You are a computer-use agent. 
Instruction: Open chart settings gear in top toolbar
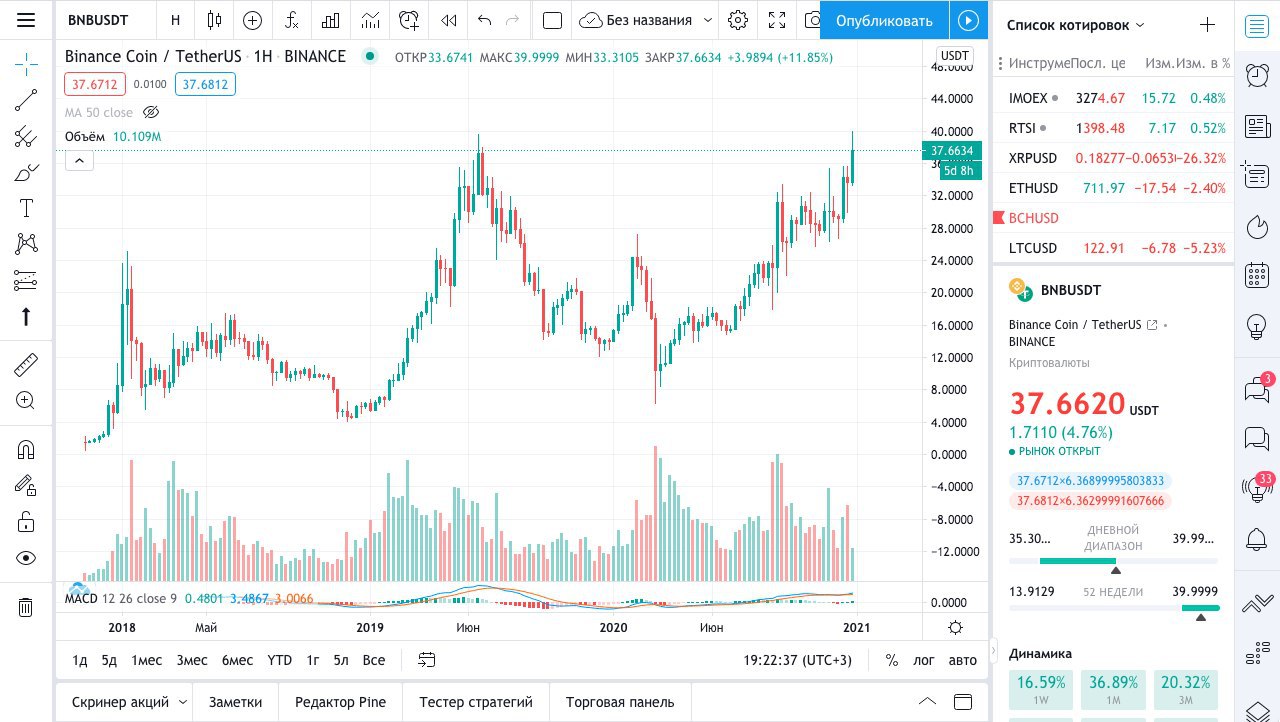point(738,20)
